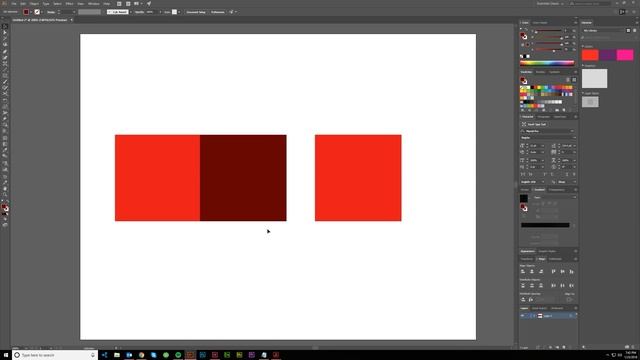Click the Fill/Stroke indicator in Gradient panel
640x360 pixels.
coord(523,208)
